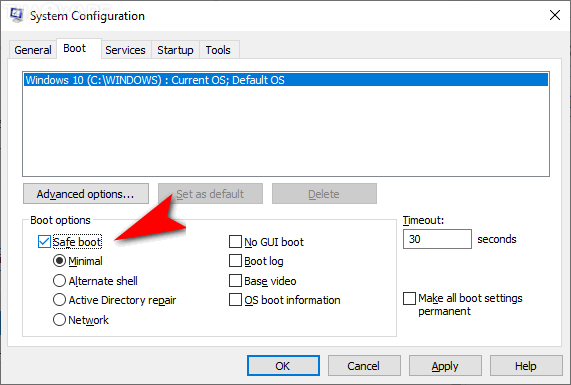This screenshot has width=571, height=385.
Task: Click the Cancel button
Action: click(x=364, y=366)
